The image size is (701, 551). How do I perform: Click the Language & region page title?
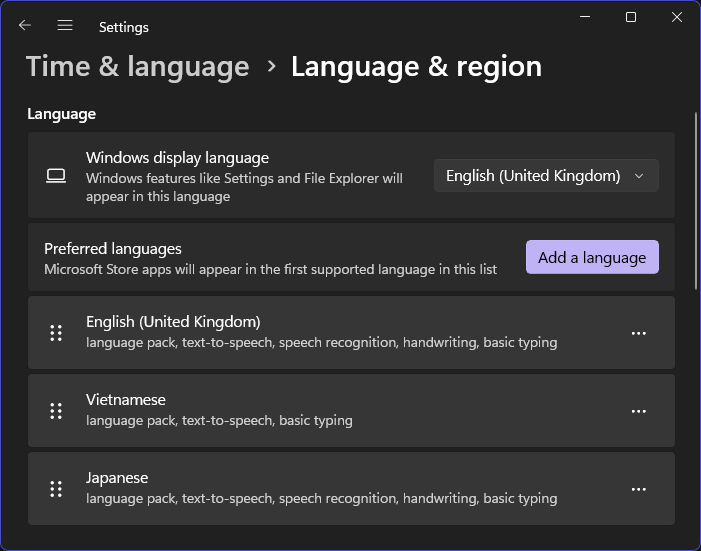(416, 67)
